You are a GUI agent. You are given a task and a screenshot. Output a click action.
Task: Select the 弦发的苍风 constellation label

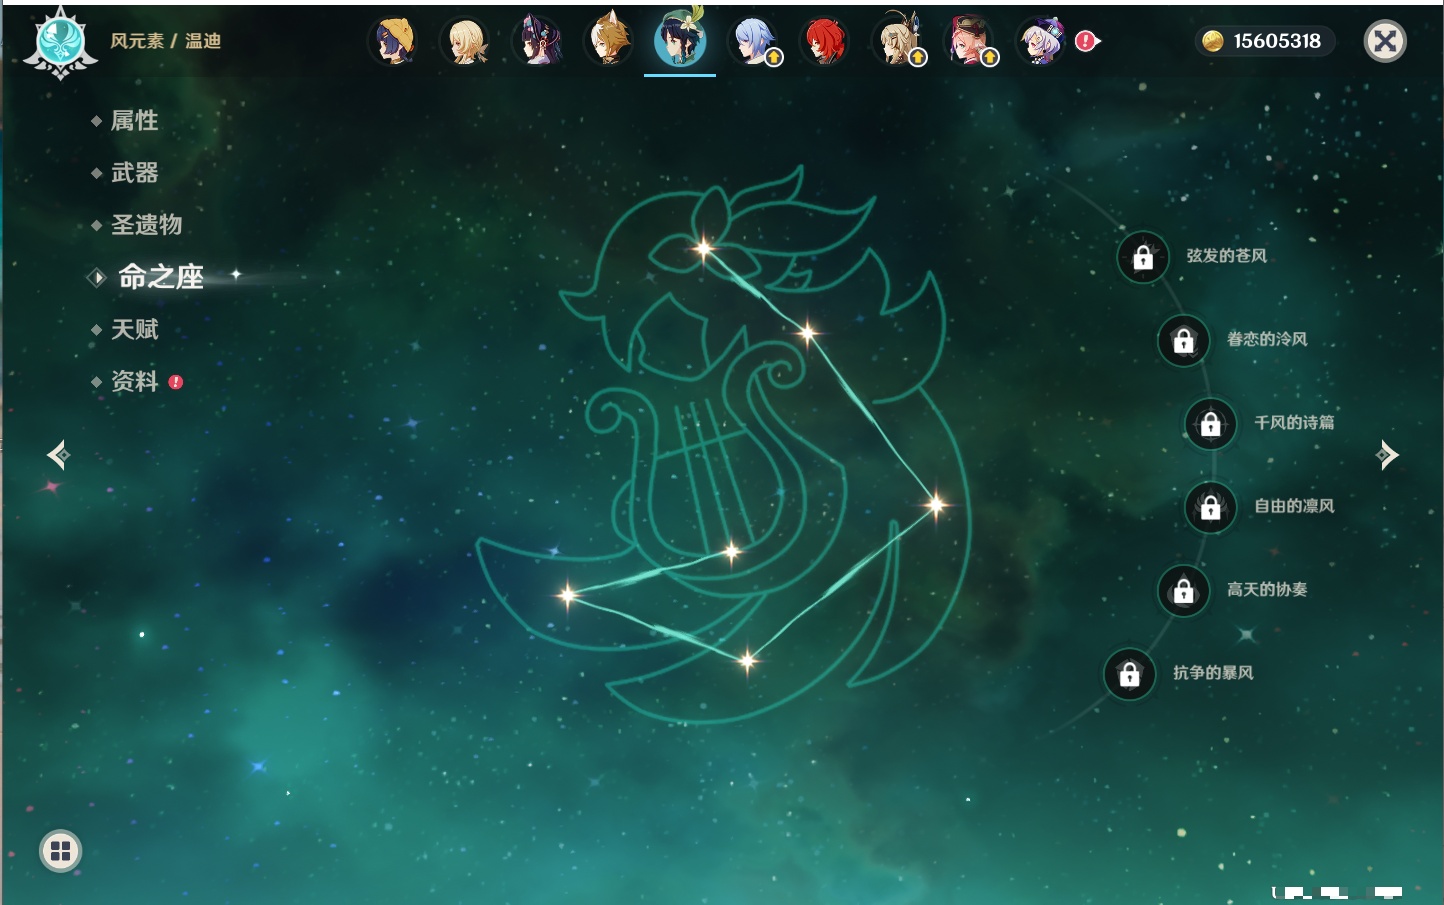click(1227, 256)
